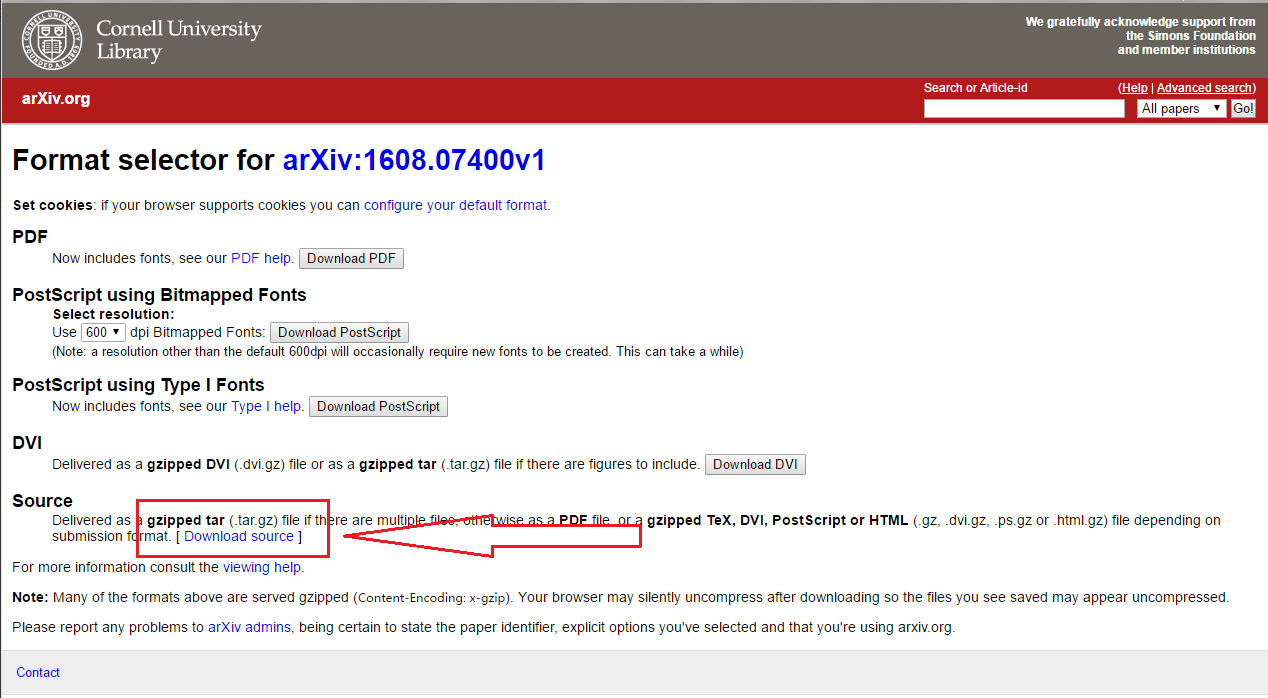Screen dimensions: 1268x698
Task: Click the Set cookies label
Action: tap(52, 205)
